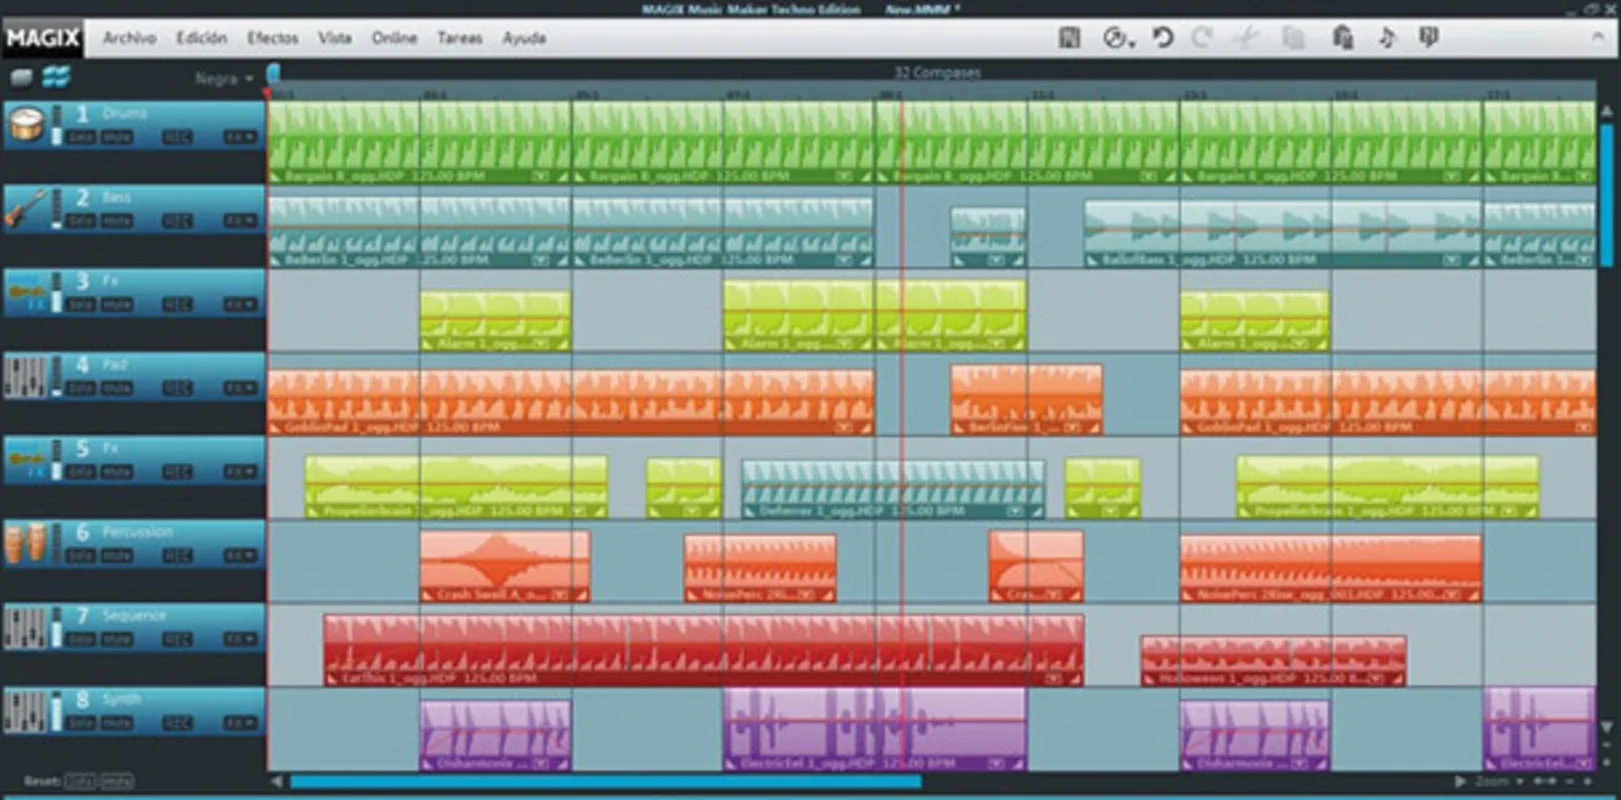Click the paste clipboard icon
This screenshot has height=800, width=1621.
click(1342, 38)
